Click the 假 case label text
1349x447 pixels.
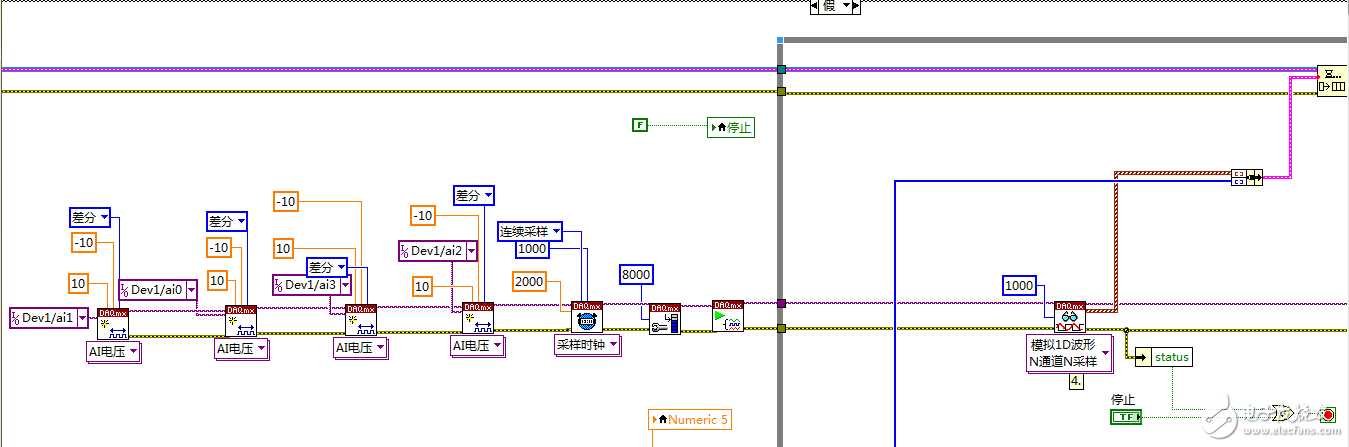(829, 6)
